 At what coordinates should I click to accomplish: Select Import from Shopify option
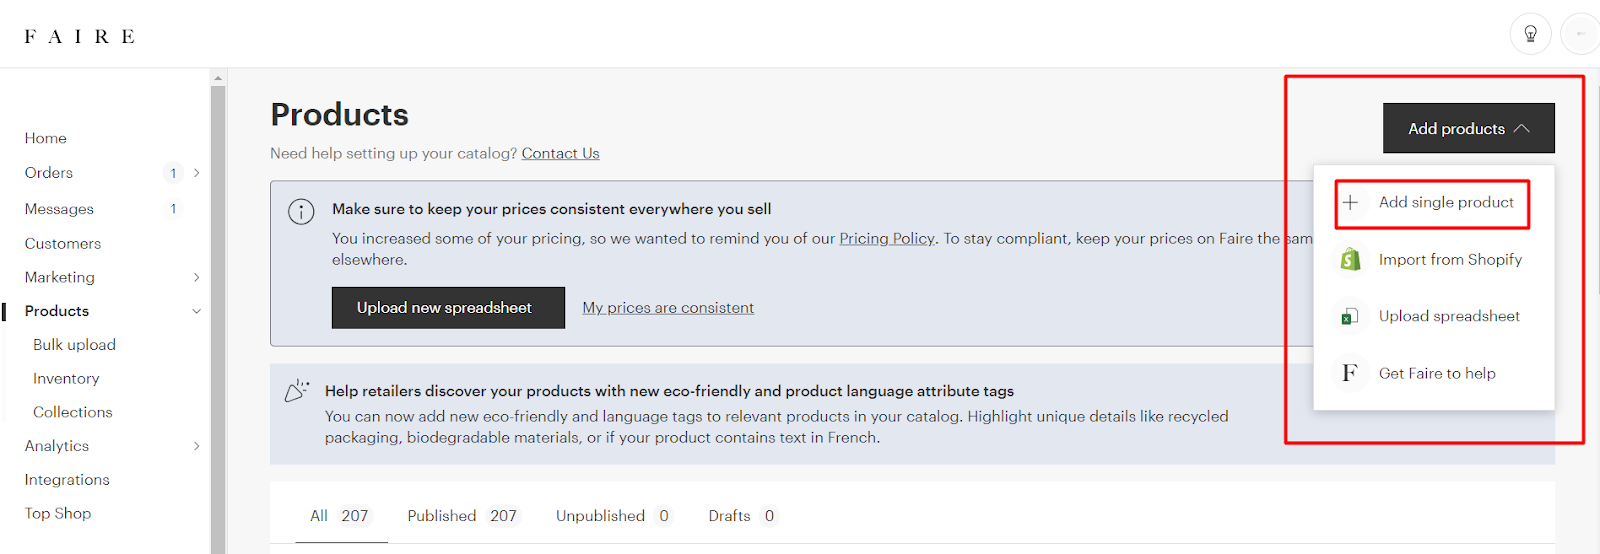click(1450, 260)
